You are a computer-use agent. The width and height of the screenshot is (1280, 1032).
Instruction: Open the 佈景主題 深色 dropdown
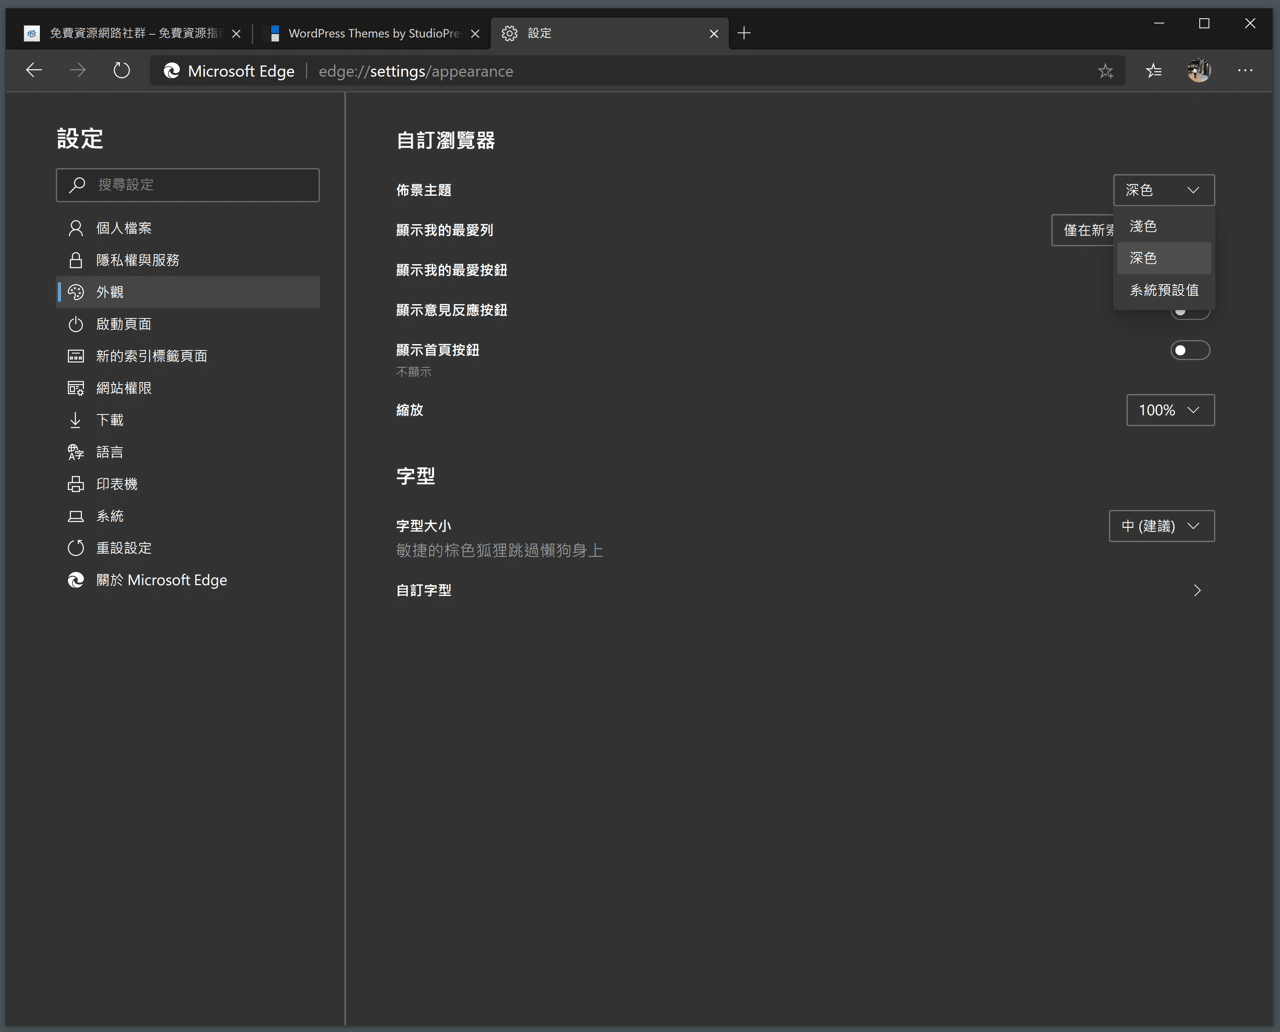click(x=1163, y=190)
